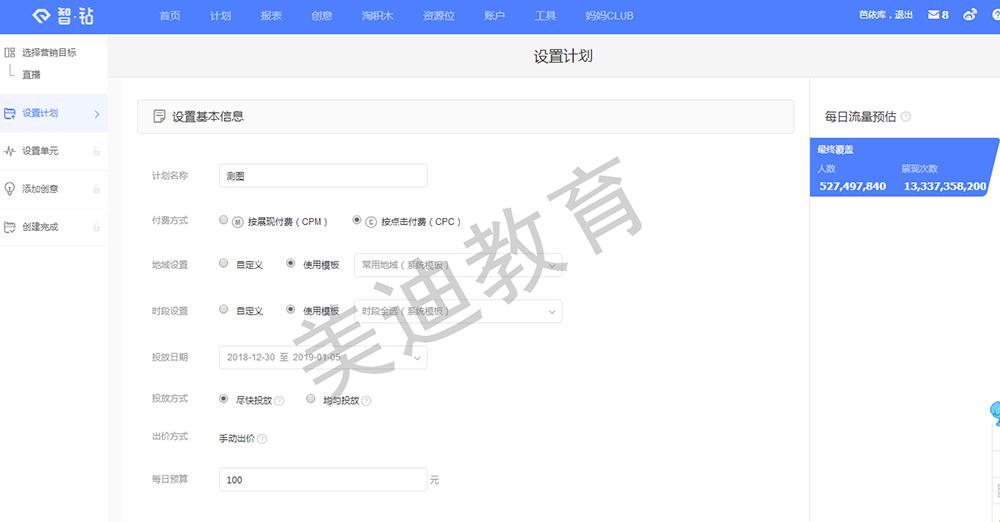The height and width of the screenshot is (522, 1000).
Task: Click the 每日预算 budget input field
Action: click(322, 480)
